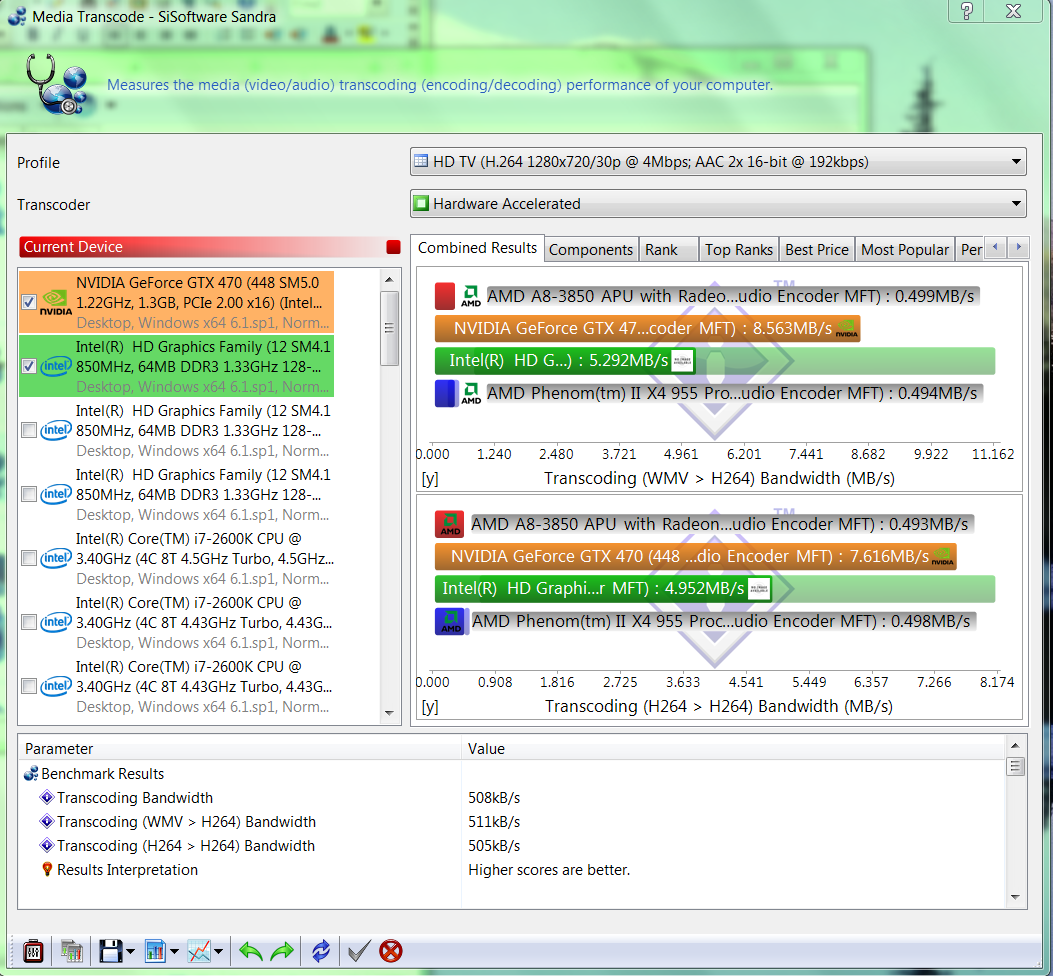Click the Transcoding (H264 > H264) Bandwidth row label
The width and height of the screenshot is (1053, 976).
[x=186, y=846]
